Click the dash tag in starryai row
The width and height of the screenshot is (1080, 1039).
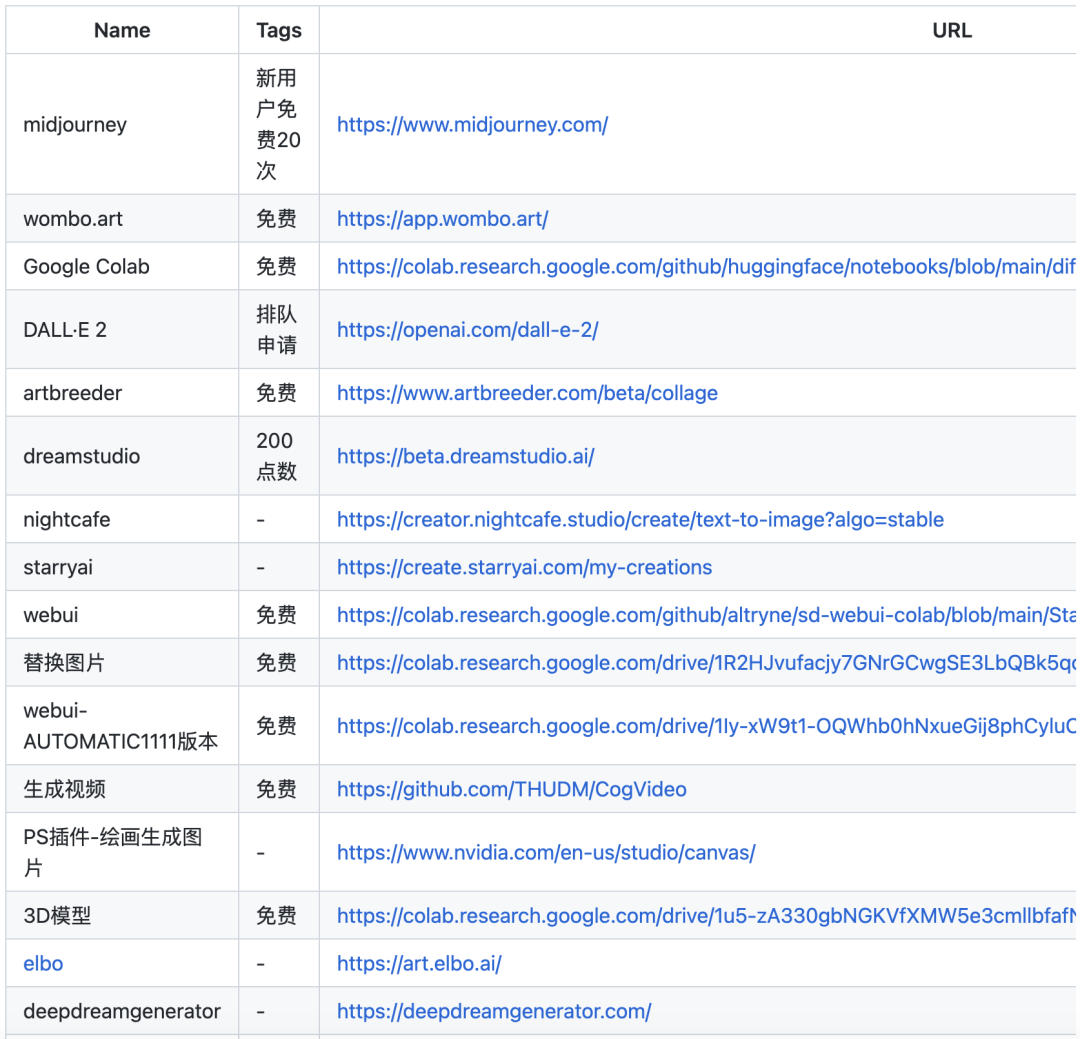click(x=260, y=568)
